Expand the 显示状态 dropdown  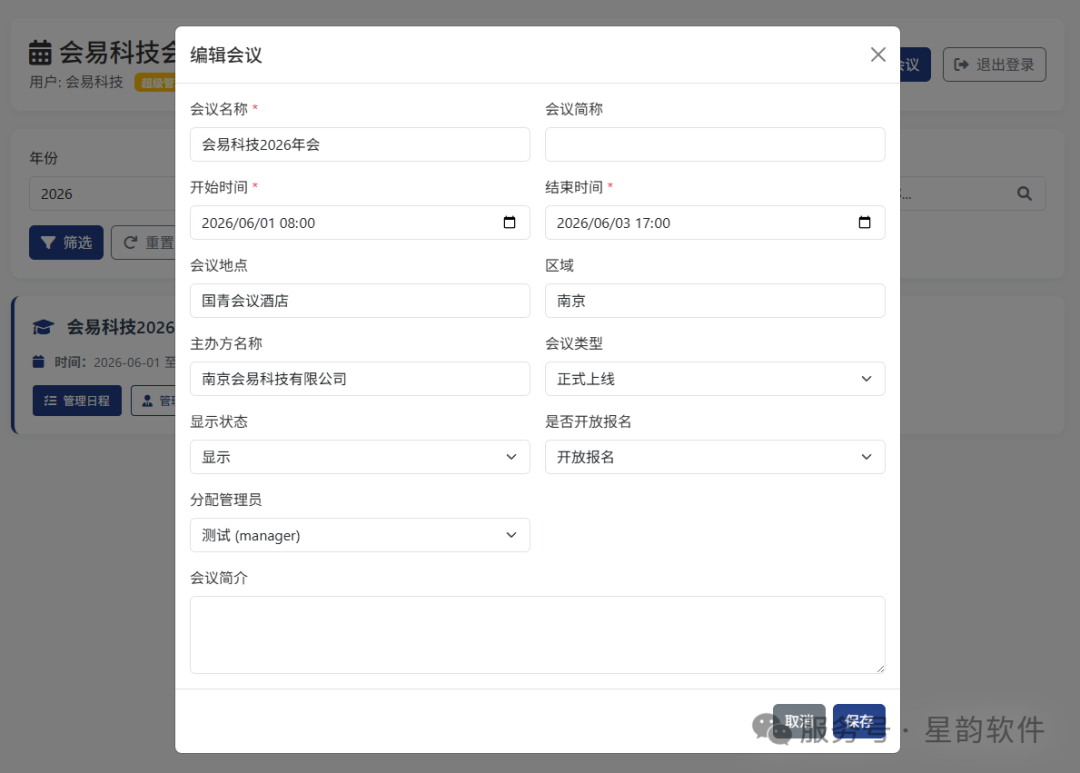[360, 457]
